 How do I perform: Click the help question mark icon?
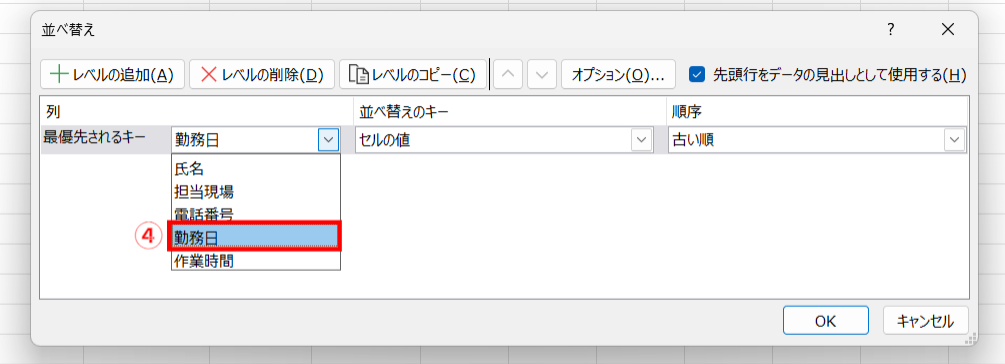[890, 29]
